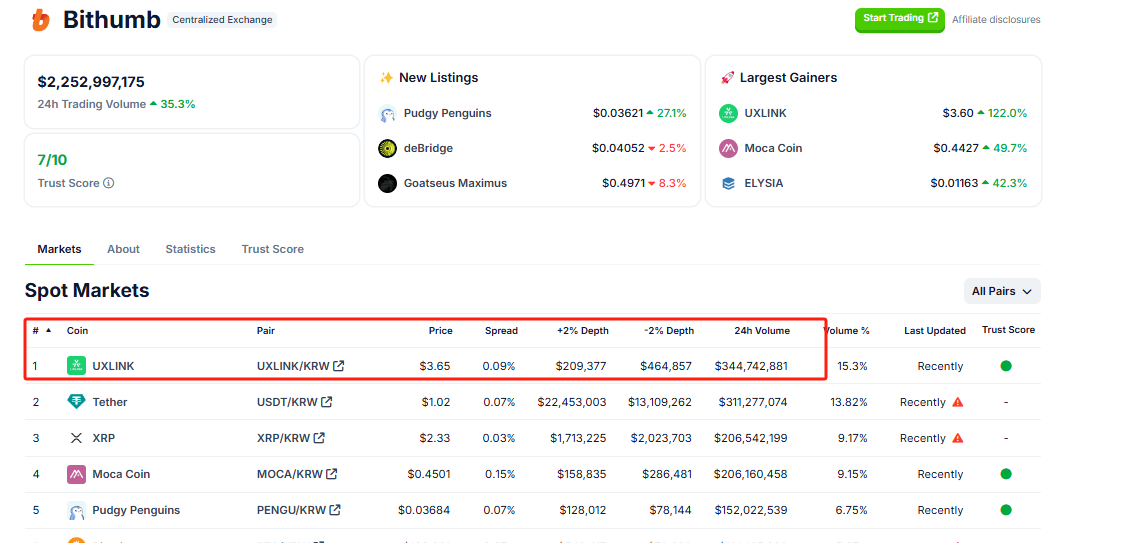Viewport: 1146px width, 543px height.
Task: Click the UXLINK icon in Largest Gainers
Action: [729, 114]
